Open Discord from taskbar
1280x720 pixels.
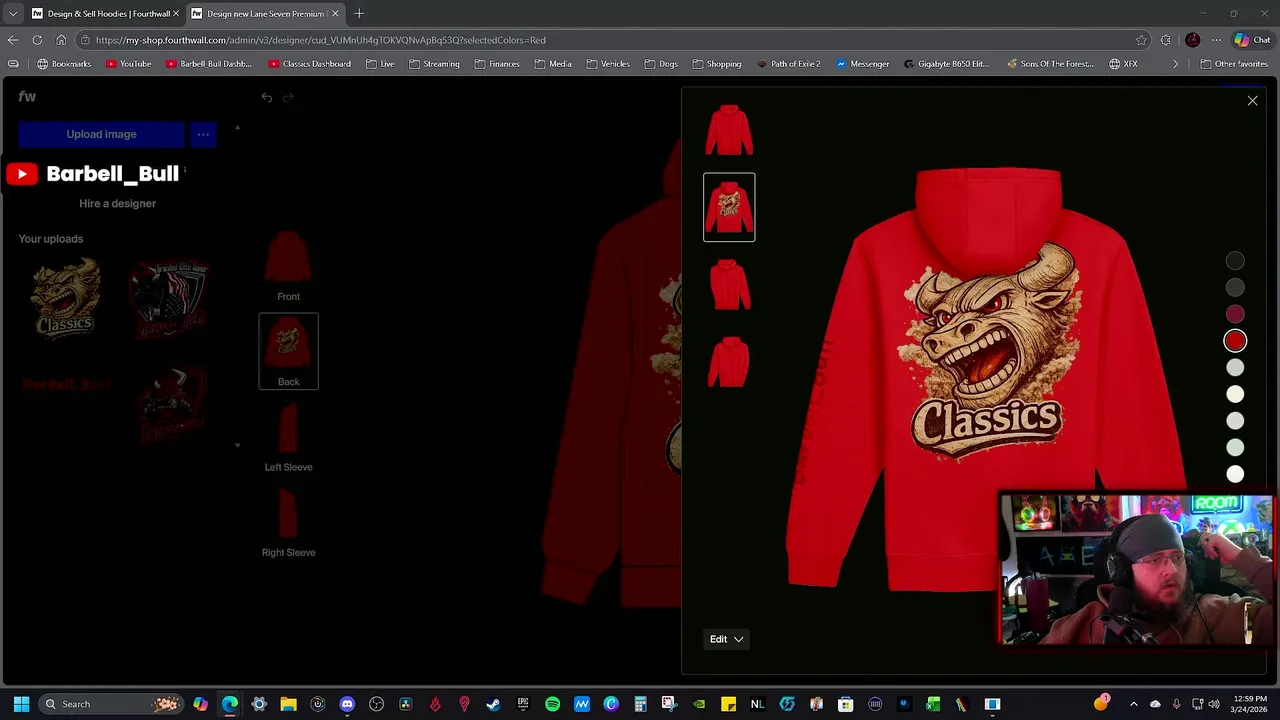point(347,704)
